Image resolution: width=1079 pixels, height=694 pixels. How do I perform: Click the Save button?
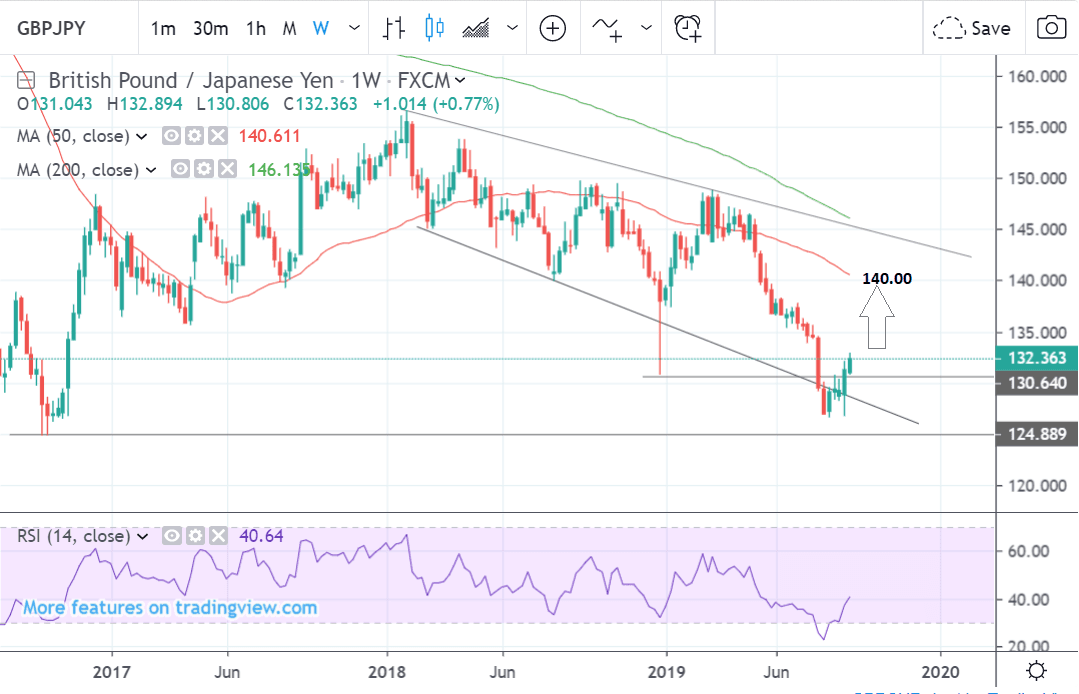click(971, 28)
